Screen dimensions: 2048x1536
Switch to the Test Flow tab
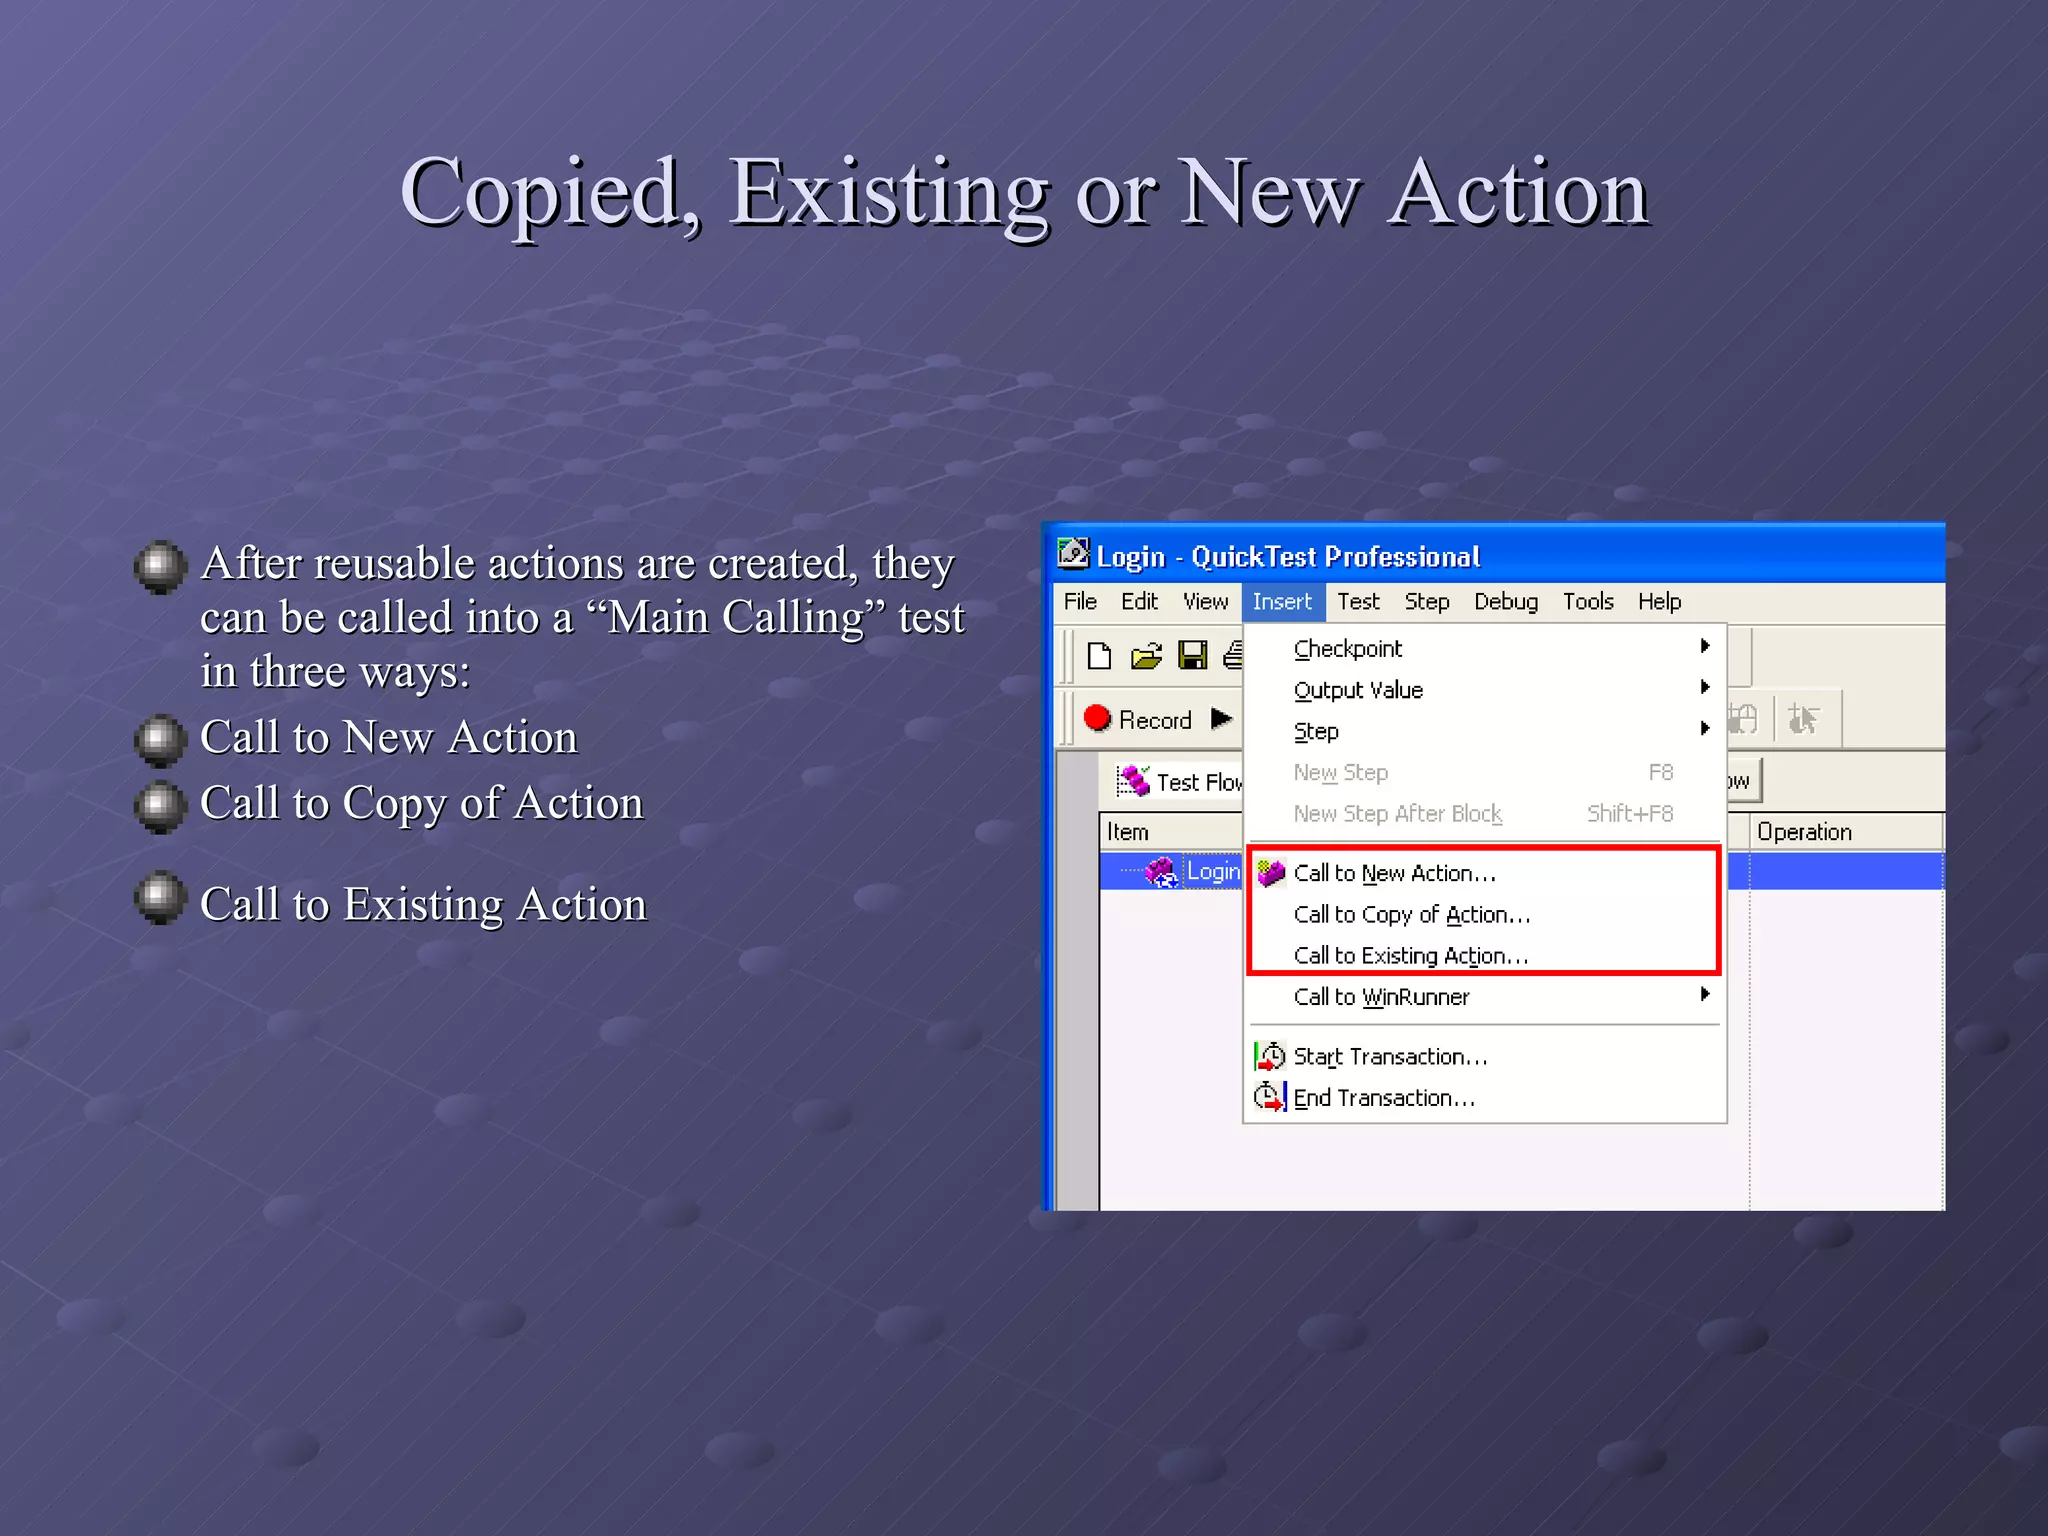coord(1179,781)
